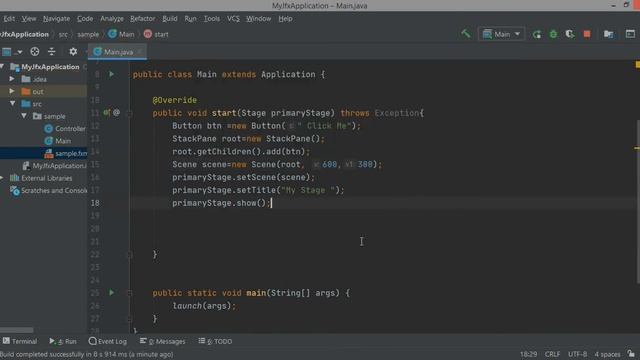Open the Edit menu
The width and height of the screenshot is (640, 360).
[x=9, y=19]
